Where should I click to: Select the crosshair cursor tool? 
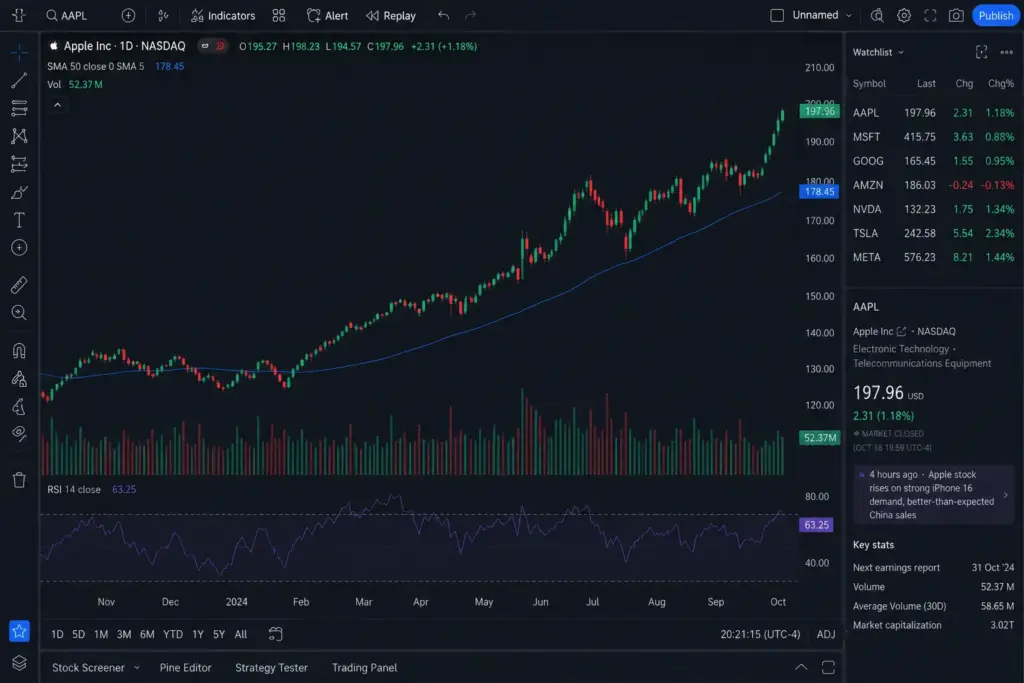click(19, 52)
